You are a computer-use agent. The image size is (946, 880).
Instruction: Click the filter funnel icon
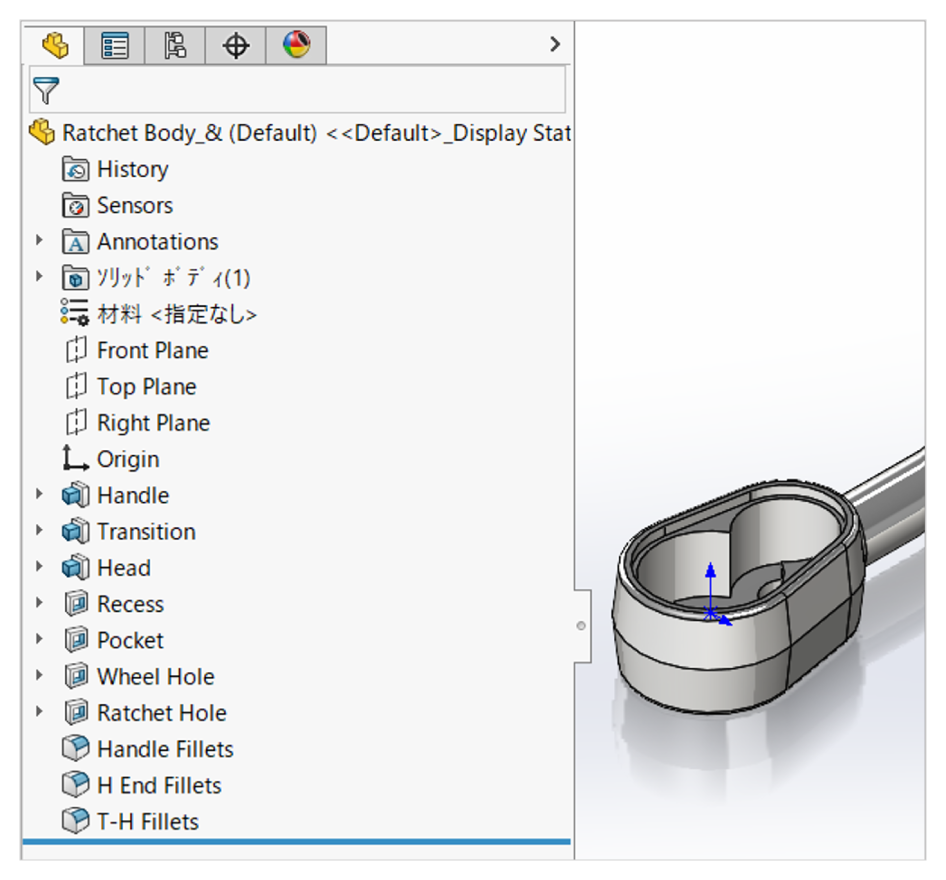click(x=46, y=91)
